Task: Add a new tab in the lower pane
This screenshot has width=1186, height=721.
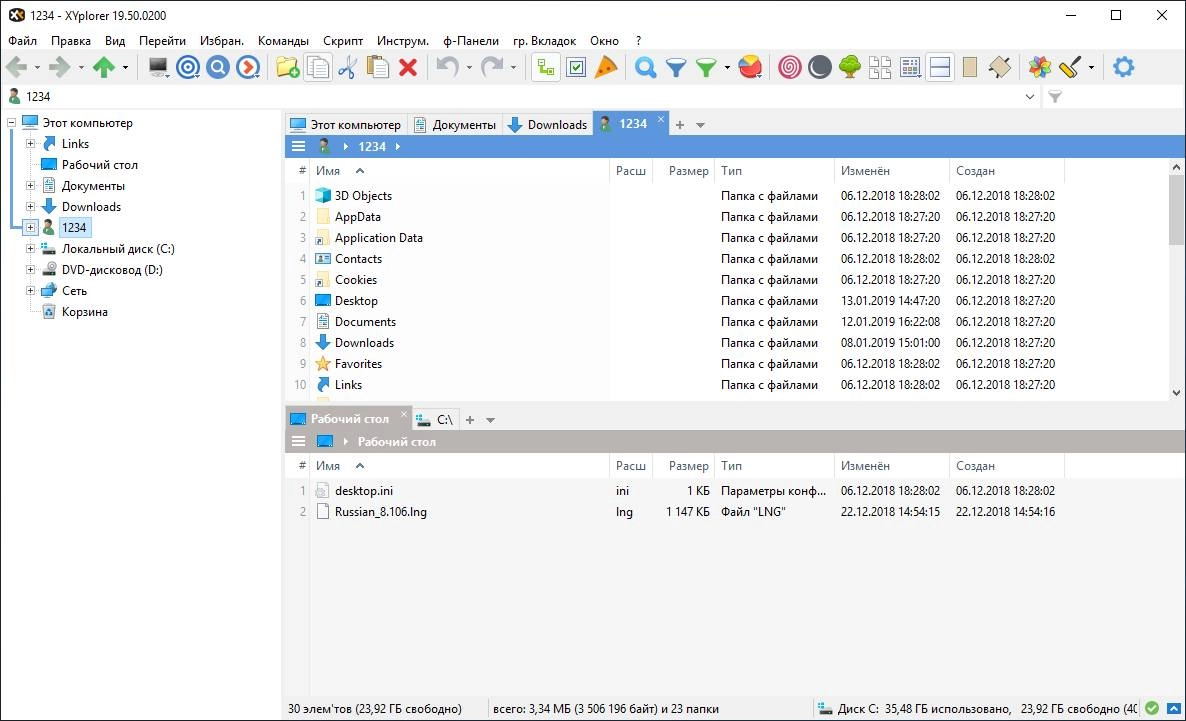Action: (x=470, y=420)
